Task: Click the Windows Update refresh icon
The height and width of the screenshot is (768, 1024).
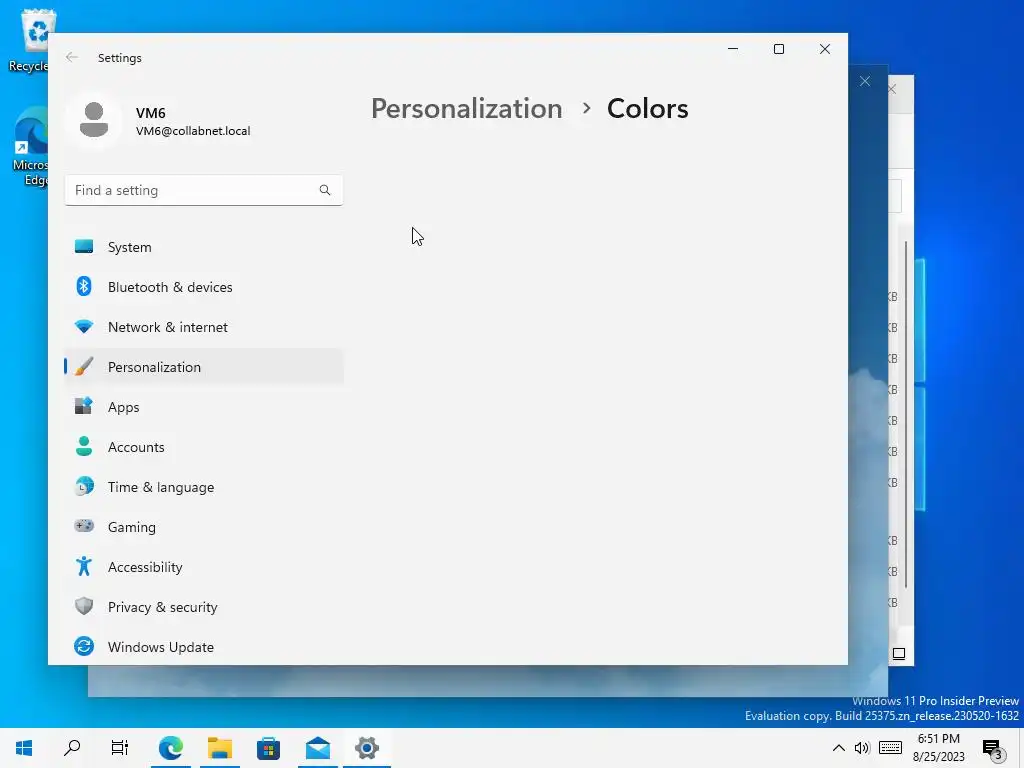Action: 84,646
